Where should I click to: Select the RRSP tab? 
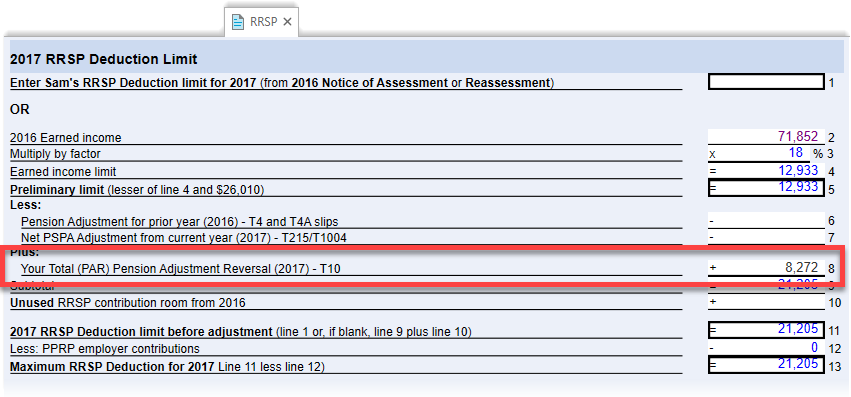pyautogui.click(x=262, y=22)
